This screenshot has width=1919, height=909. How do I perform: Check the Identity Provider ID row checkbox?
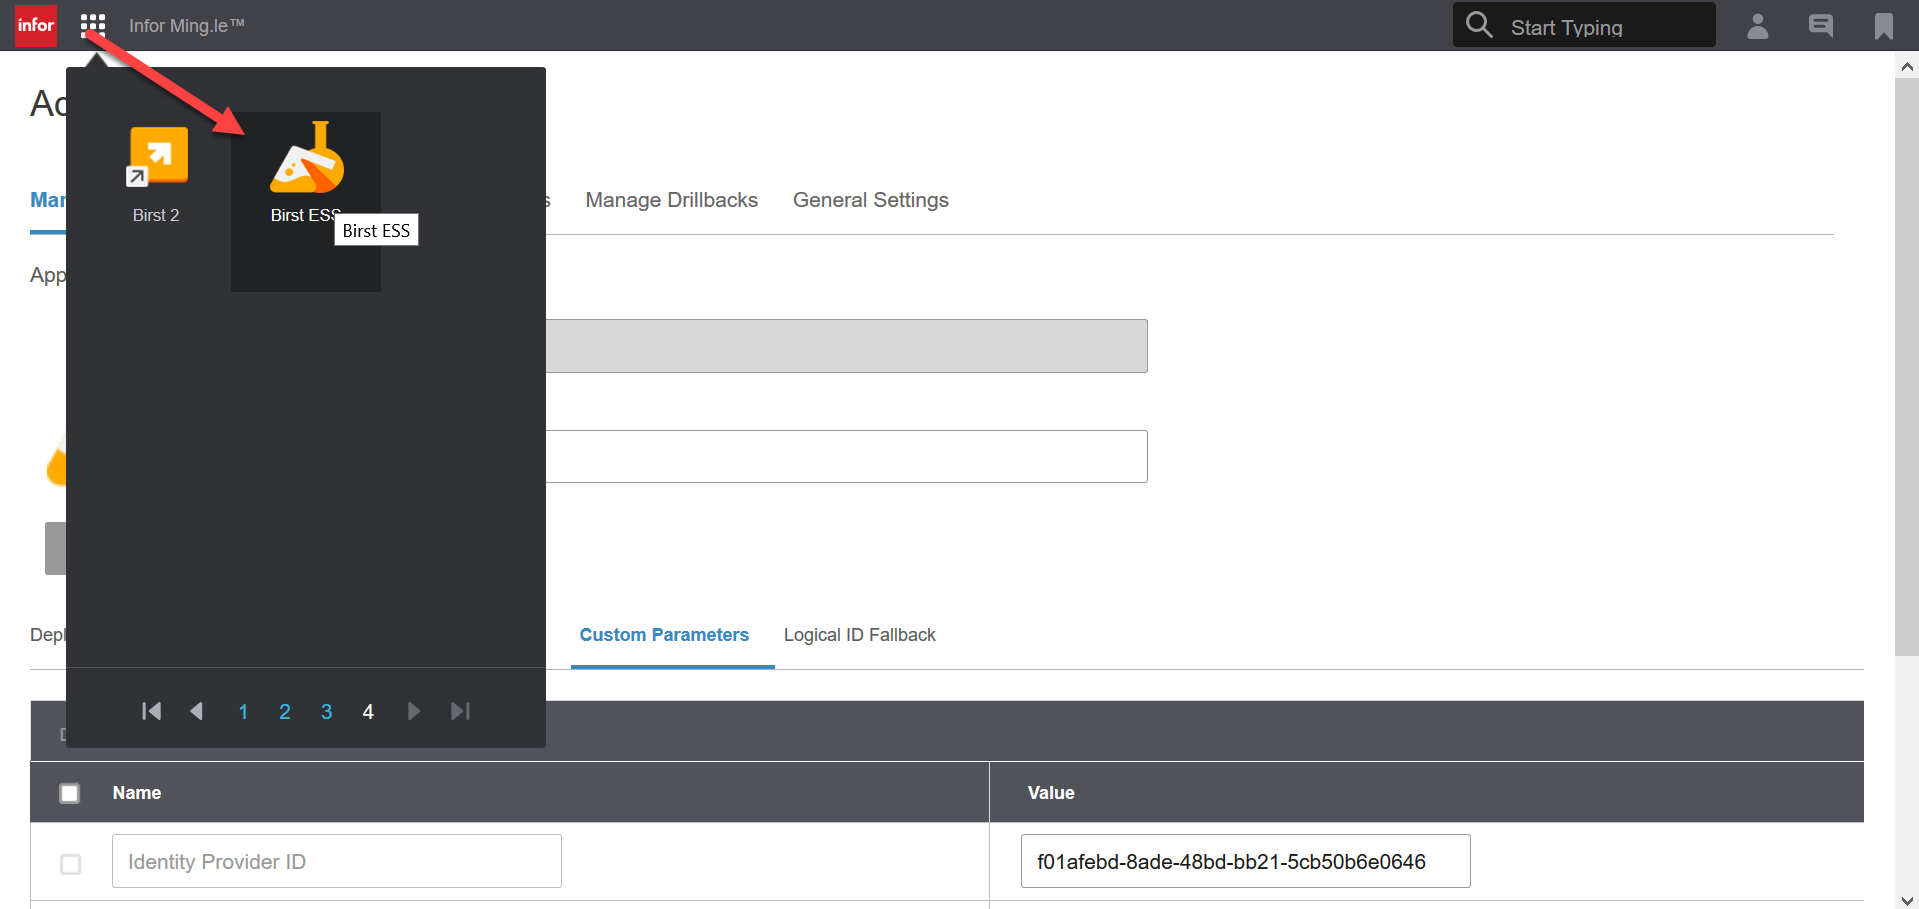70,864
